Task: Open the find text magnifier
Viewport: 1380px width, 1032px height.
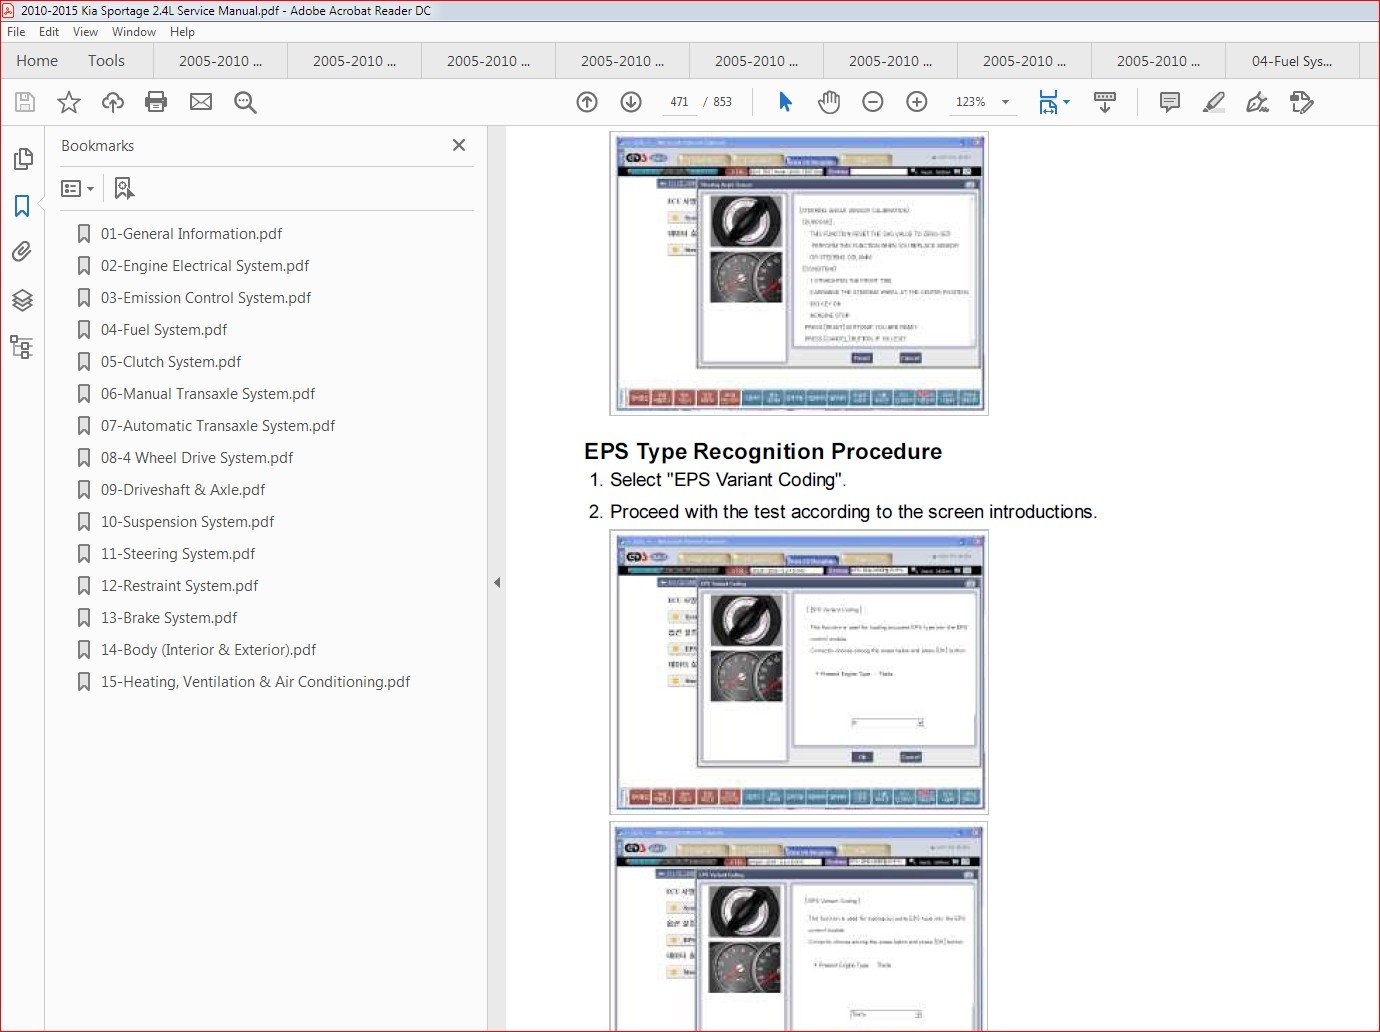Action: click(245, 102)
